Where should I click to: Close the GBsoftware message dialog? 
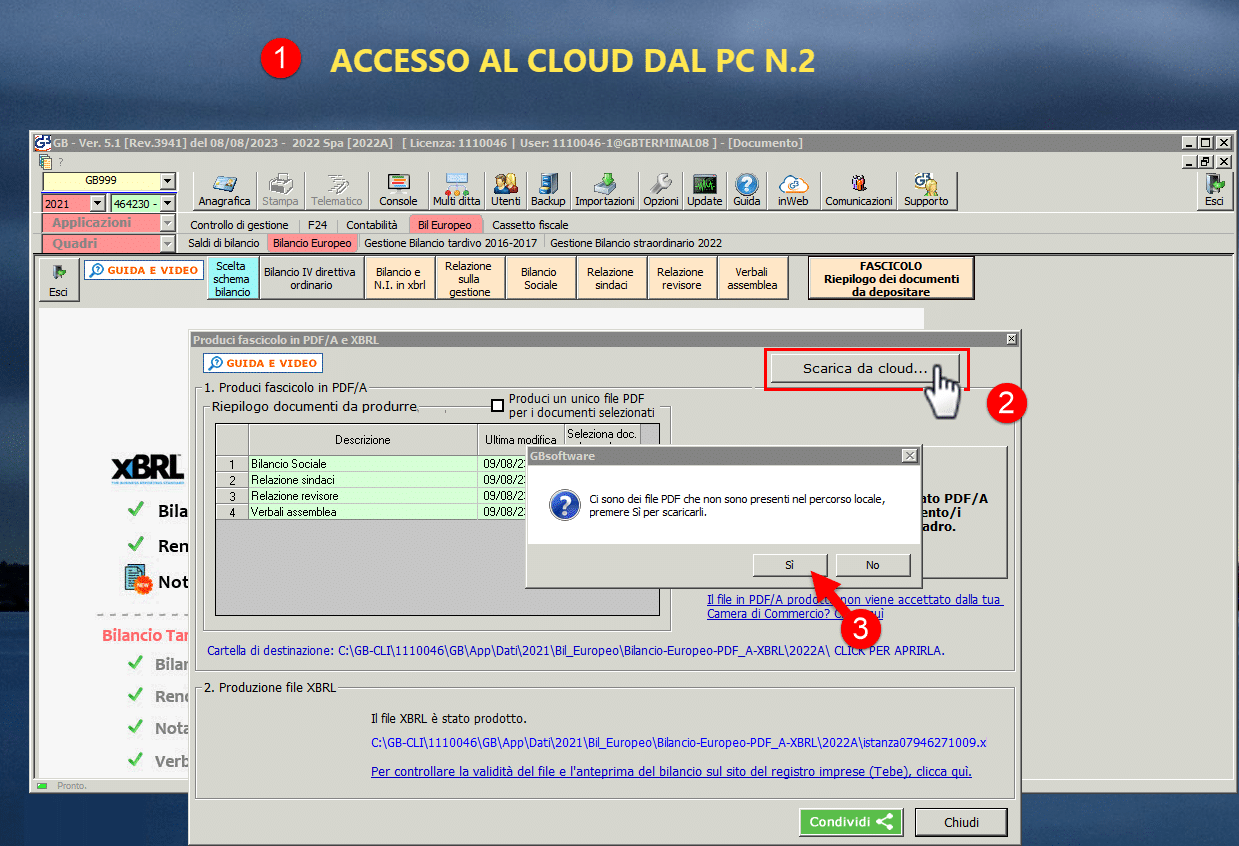909,455
